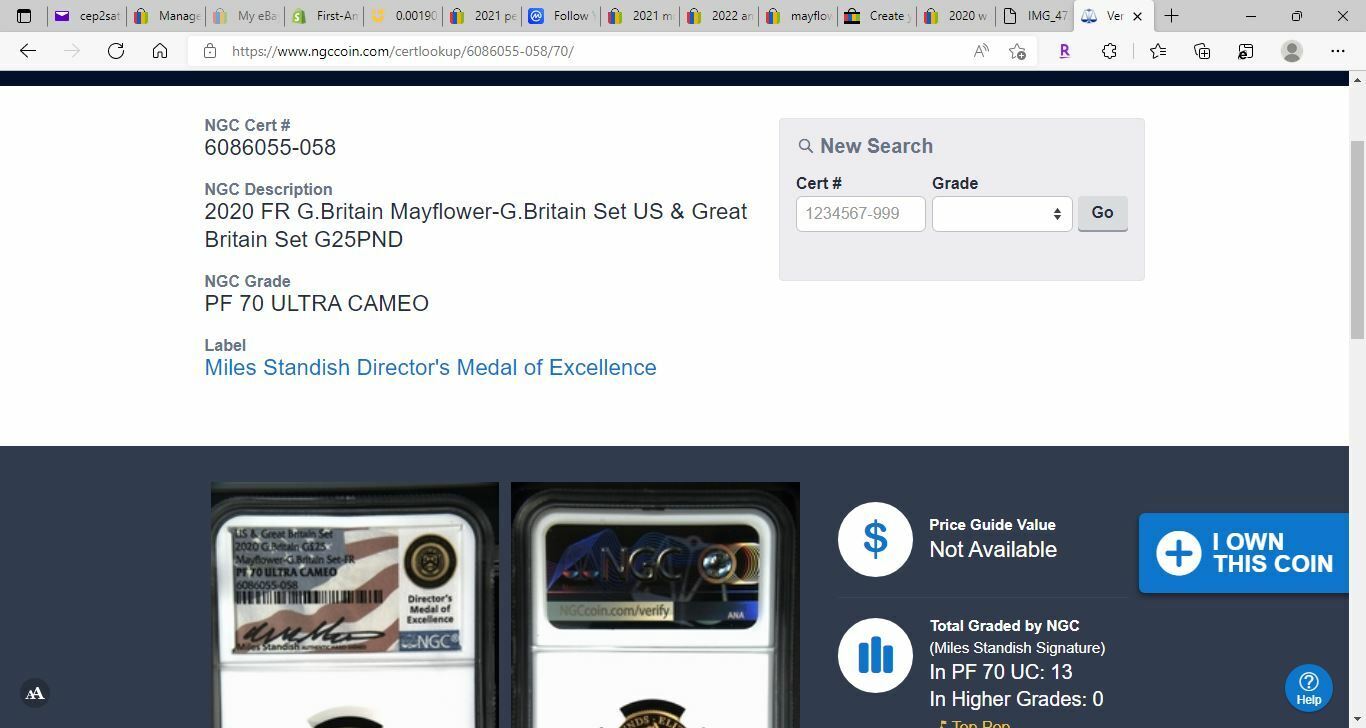View site information lock icon

[x=210, y=51]
